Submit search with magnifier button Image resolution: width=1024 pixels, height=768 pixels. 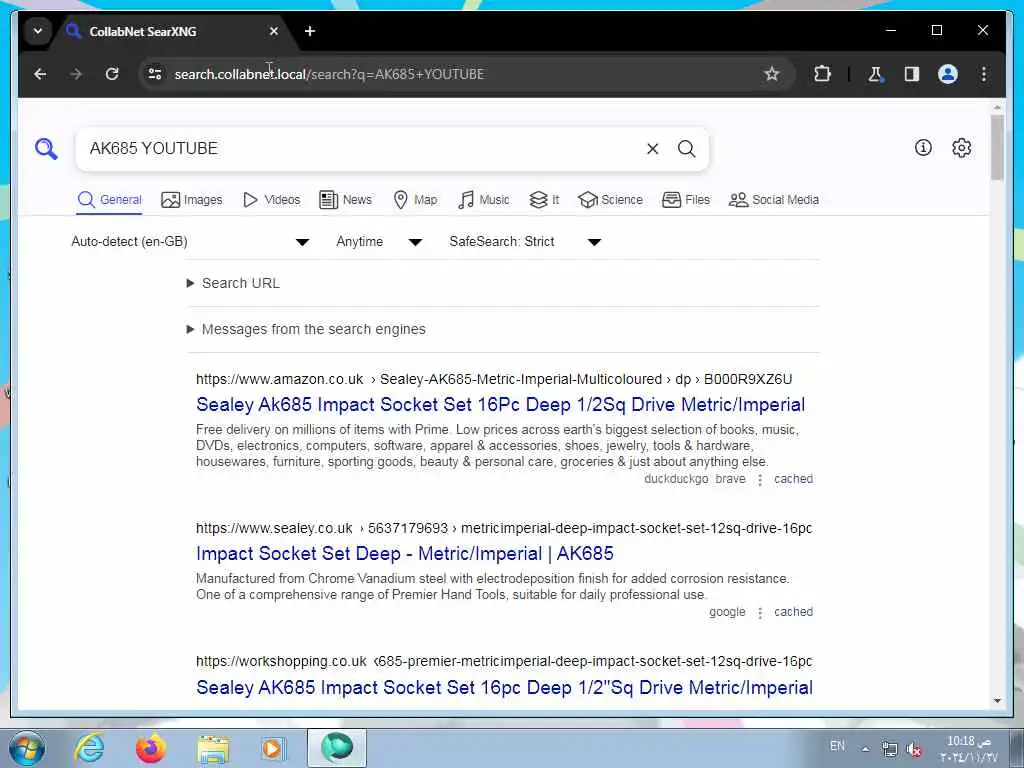click(686, 149)
